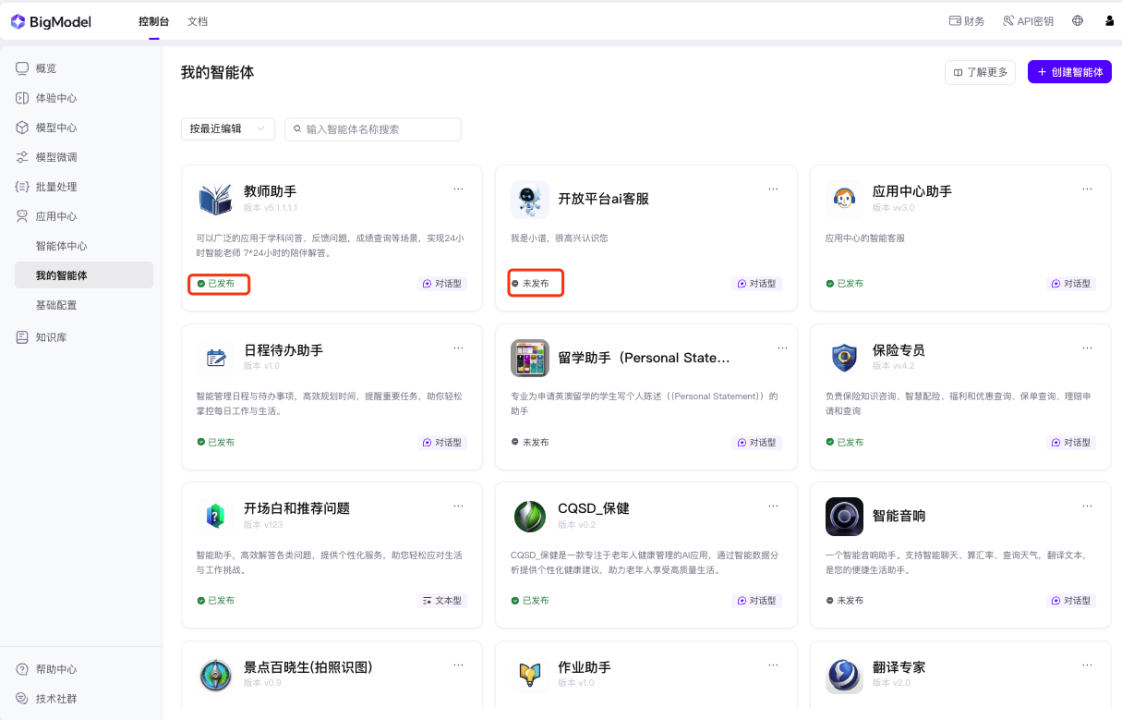Click the 应用中心助手 headset icon

click(x=844, y=199)
